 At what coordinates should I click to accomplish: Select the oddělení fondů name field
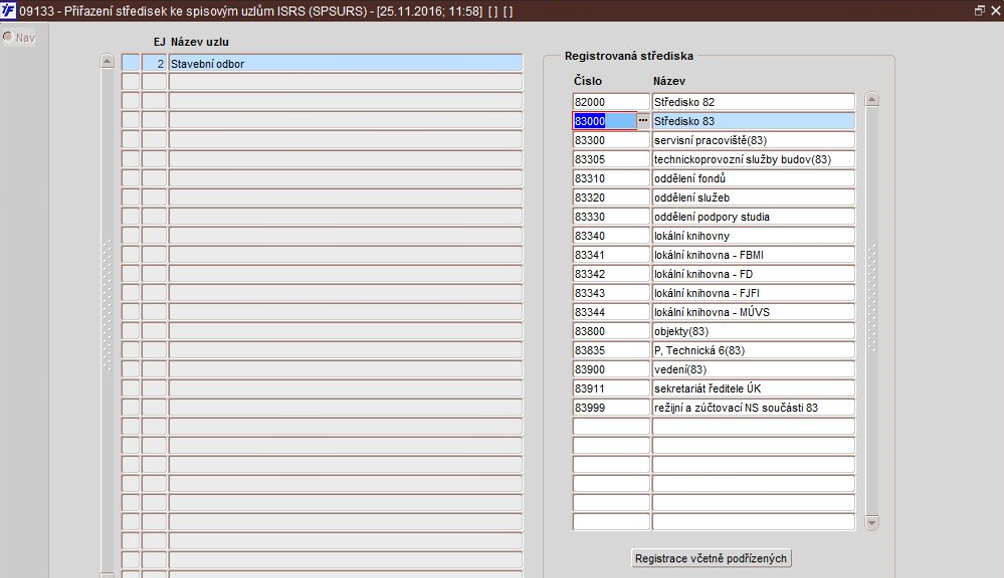tap(753, 179)
